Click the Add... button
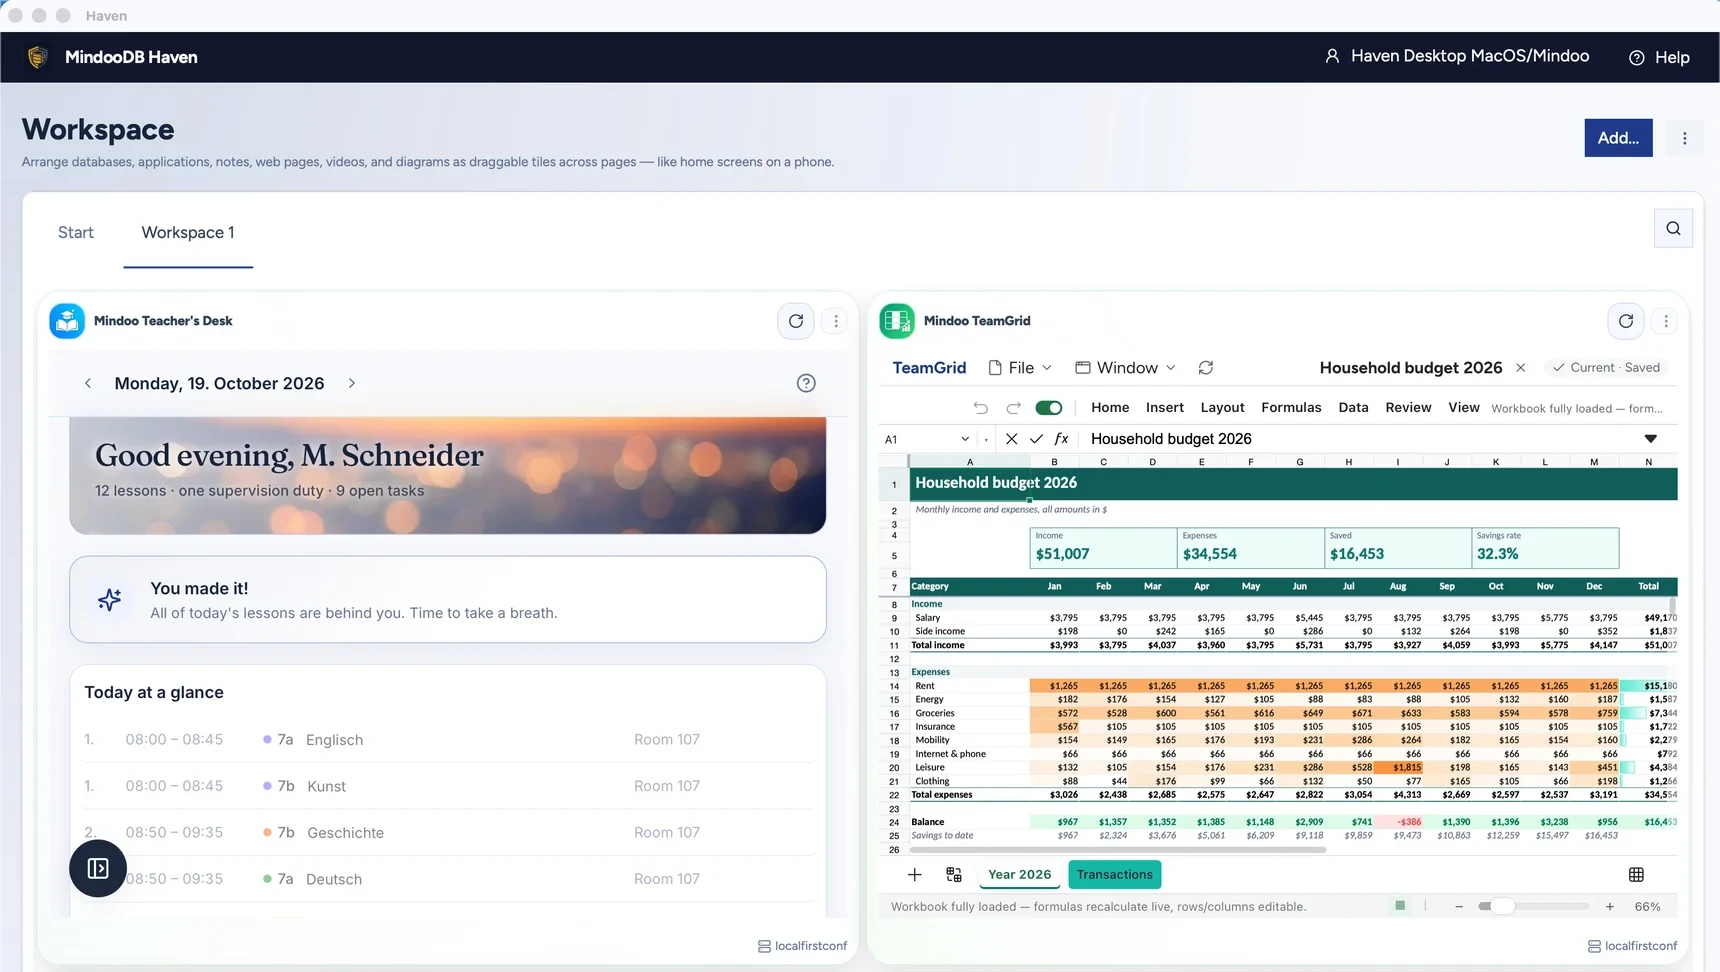 click(1618, 138)
